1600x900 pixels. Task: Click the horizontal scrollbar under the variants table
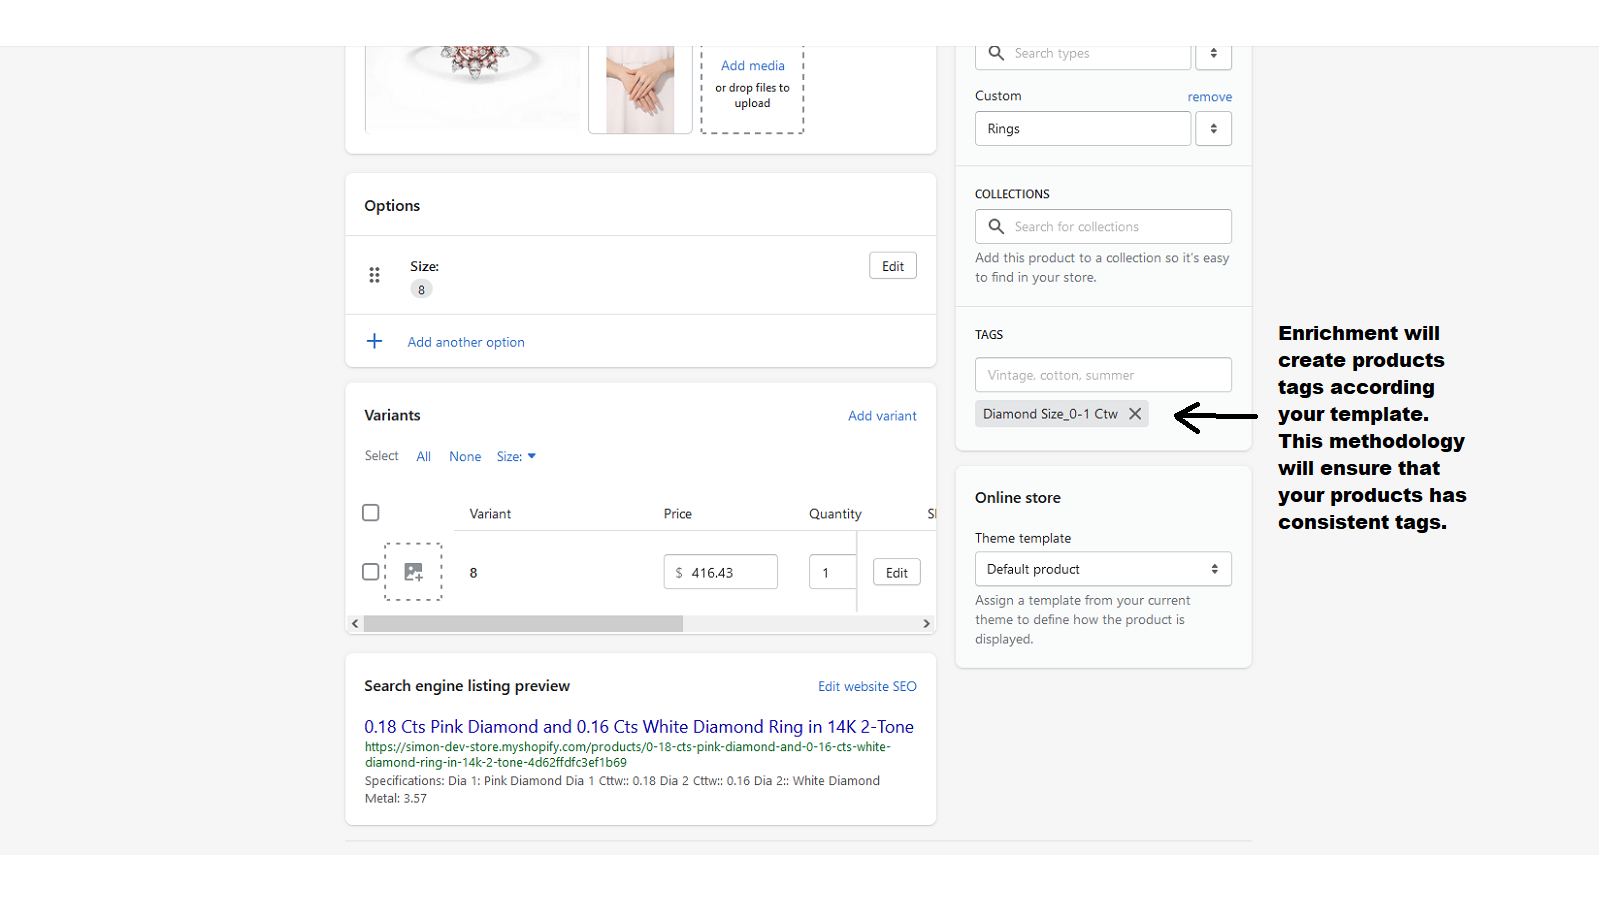point(523,623)
